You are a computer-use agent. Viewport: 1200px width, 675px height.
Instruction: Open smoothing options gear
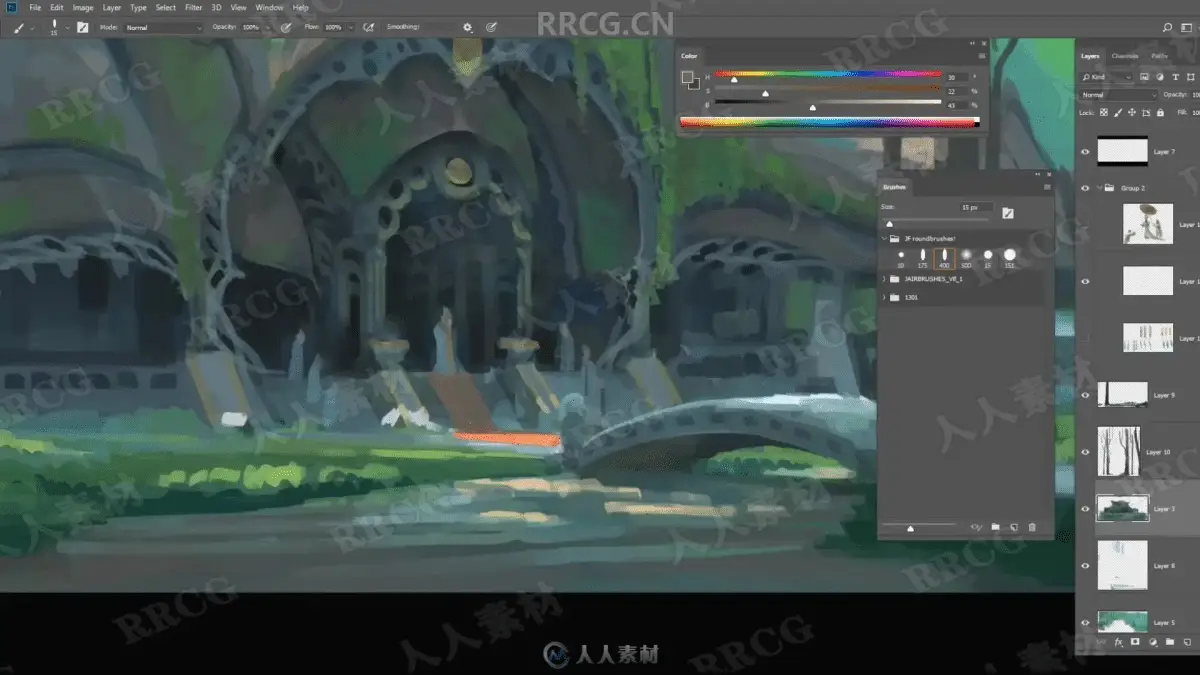467,27
